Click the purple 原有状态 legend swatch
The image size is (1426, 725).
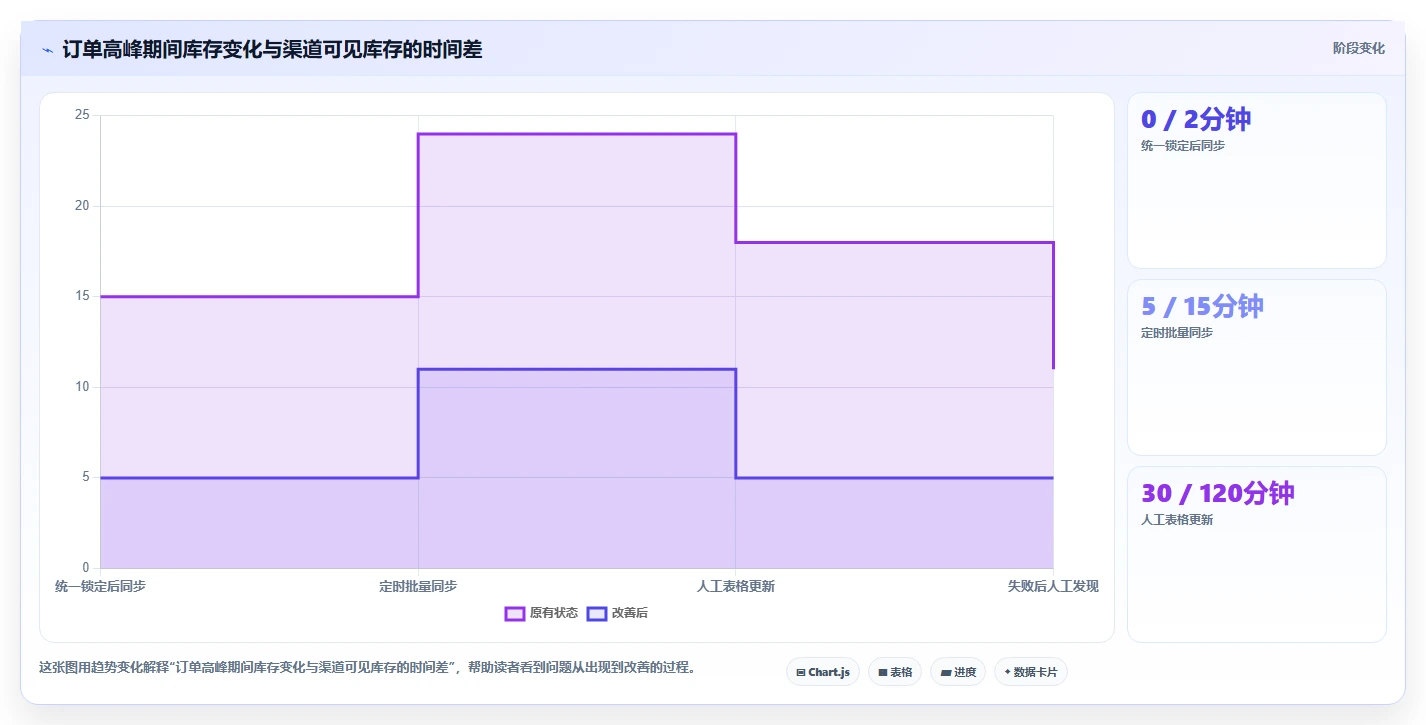[x=515, y=613]
